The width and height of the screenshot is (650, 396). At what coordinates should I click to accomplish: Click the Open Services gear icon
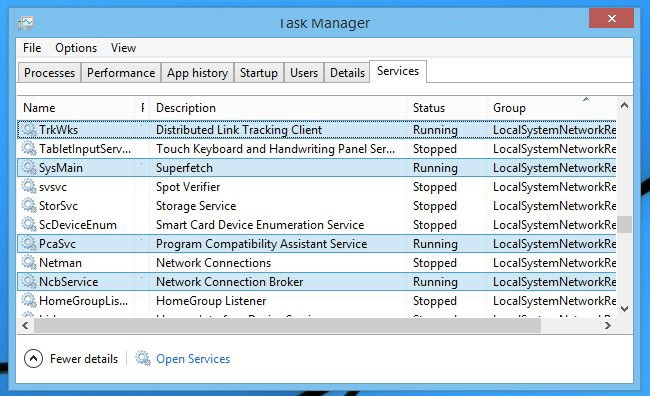[143, 358]
